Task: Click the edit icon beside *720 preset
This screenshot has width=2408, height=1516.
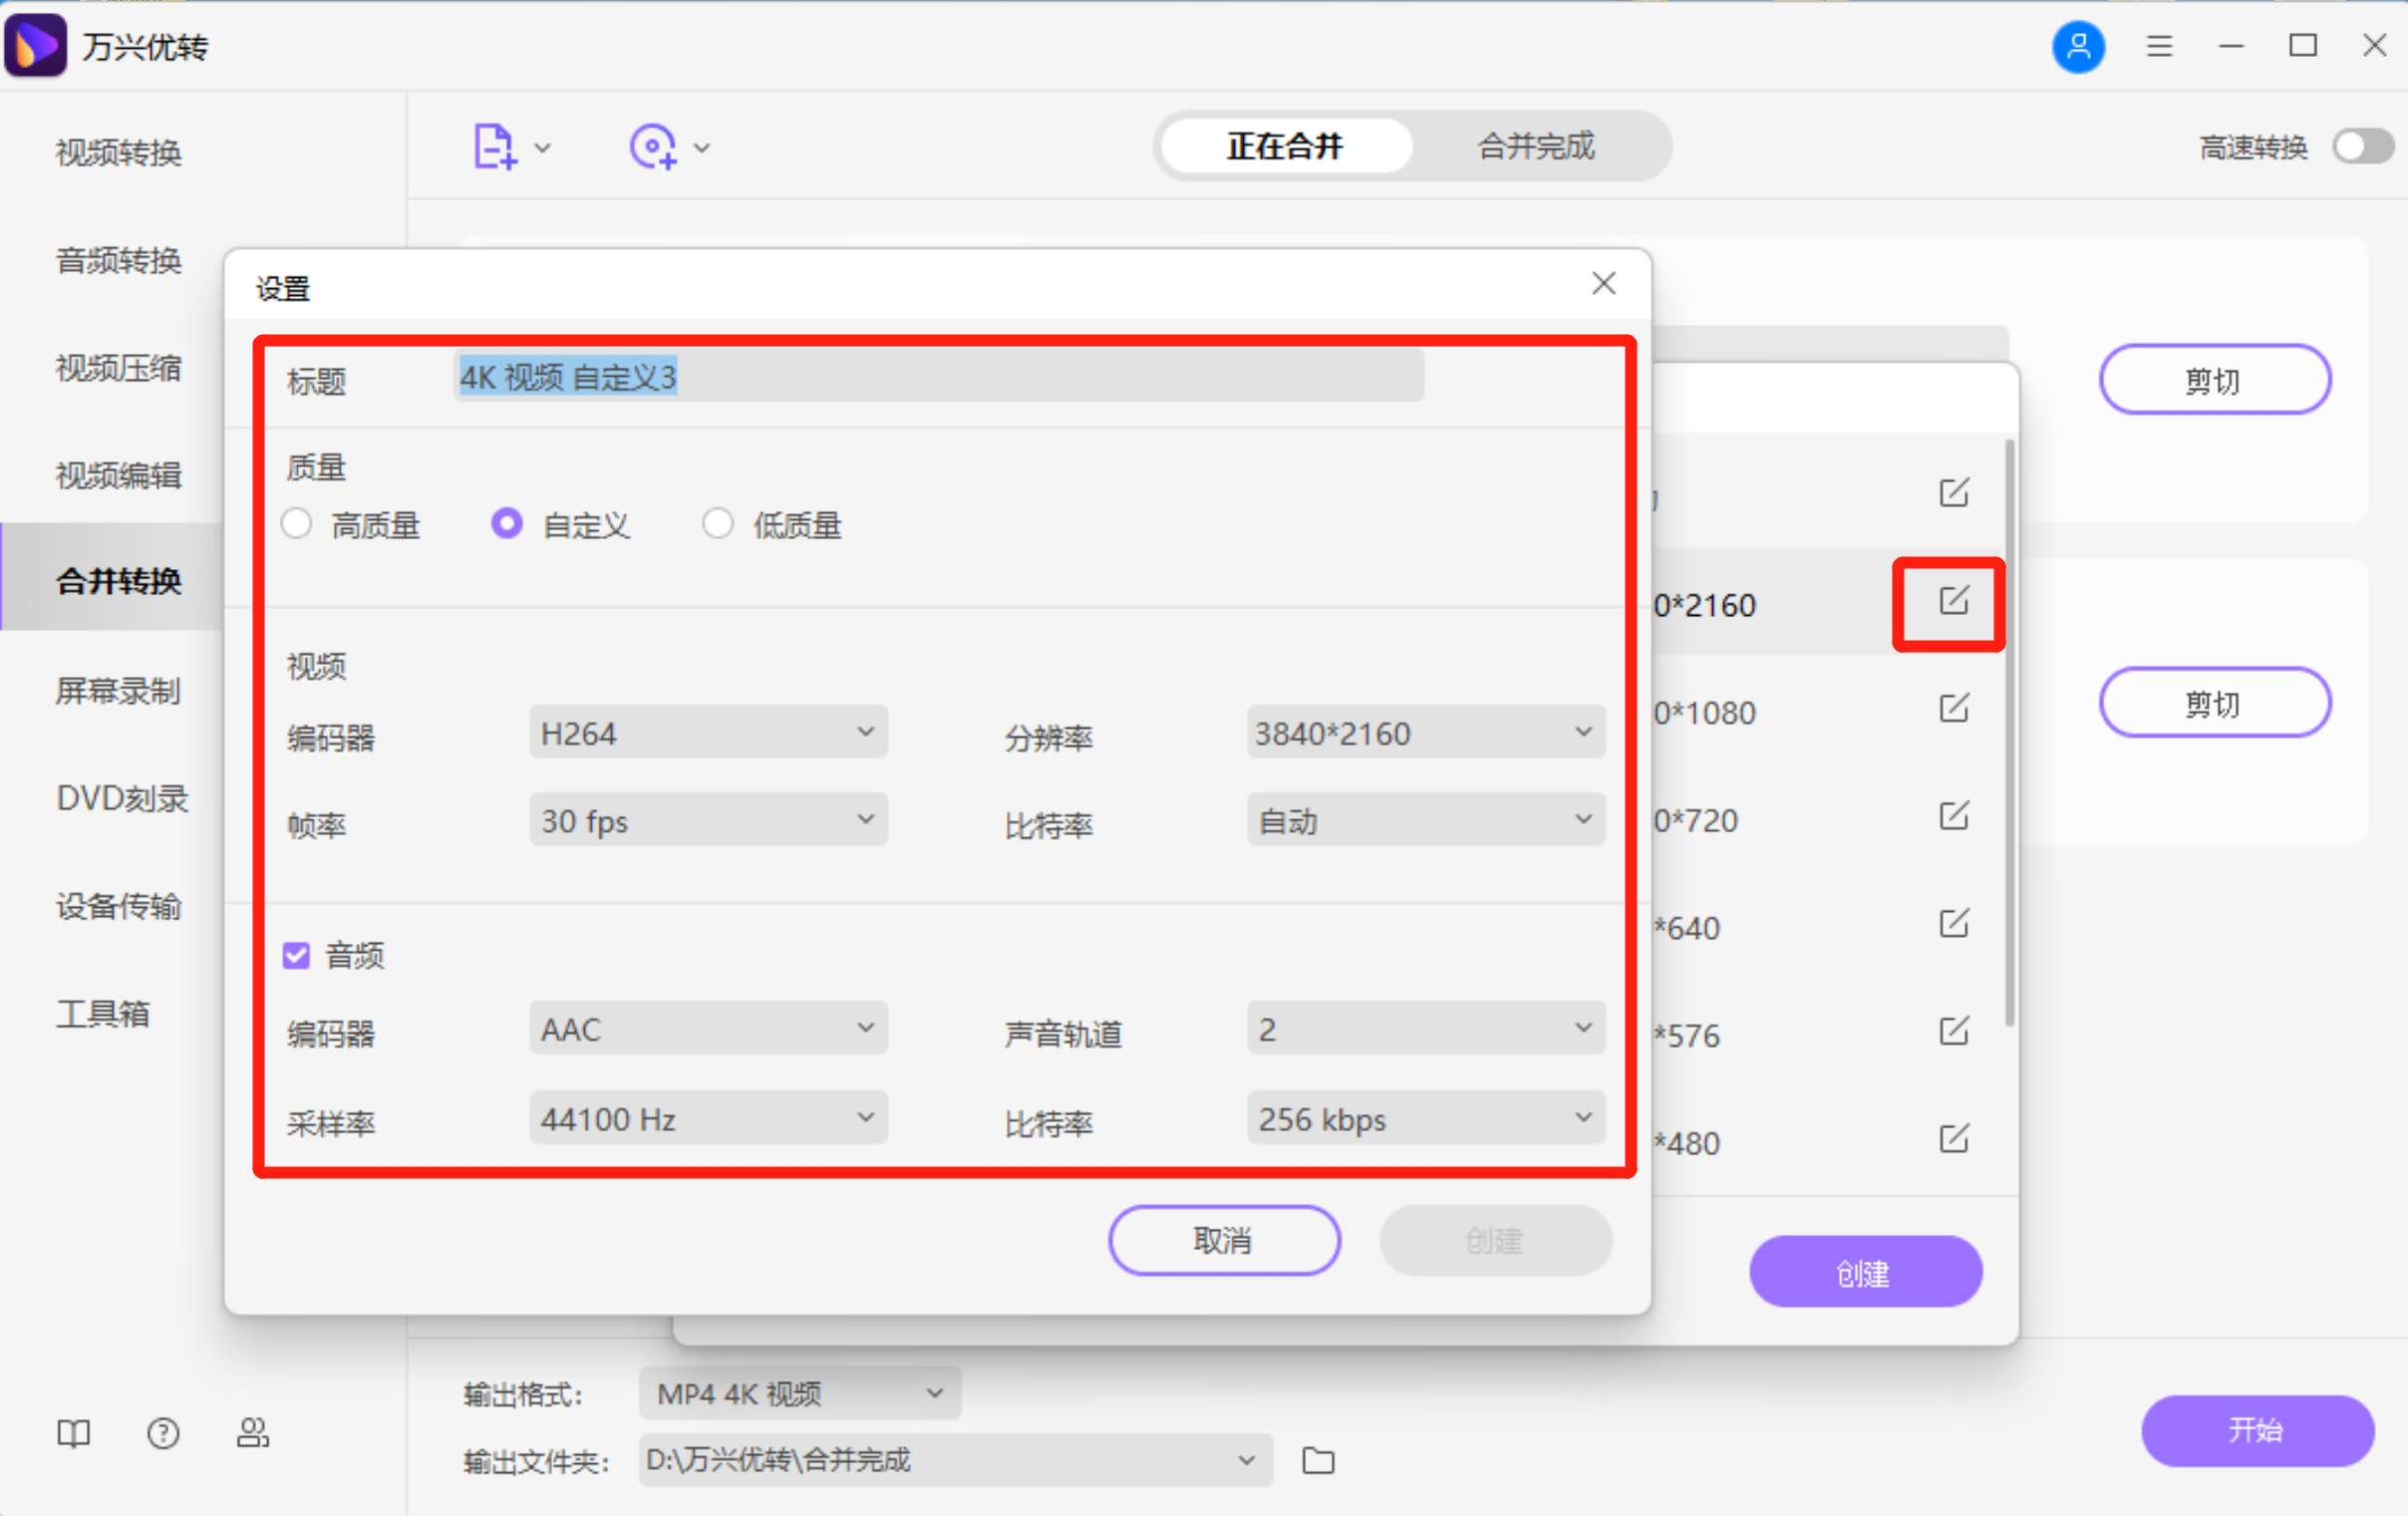Action: tap(1953, 816)
